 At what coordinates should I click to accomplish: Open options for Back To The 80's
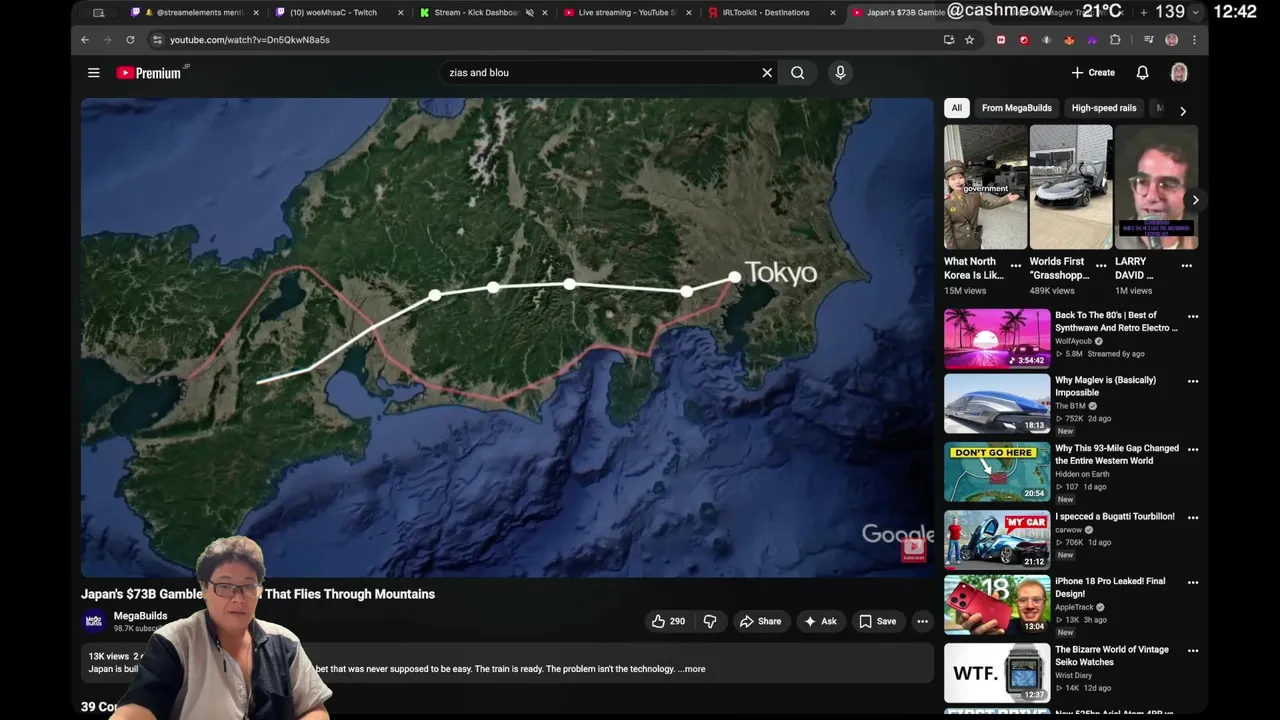[1192, 316]
